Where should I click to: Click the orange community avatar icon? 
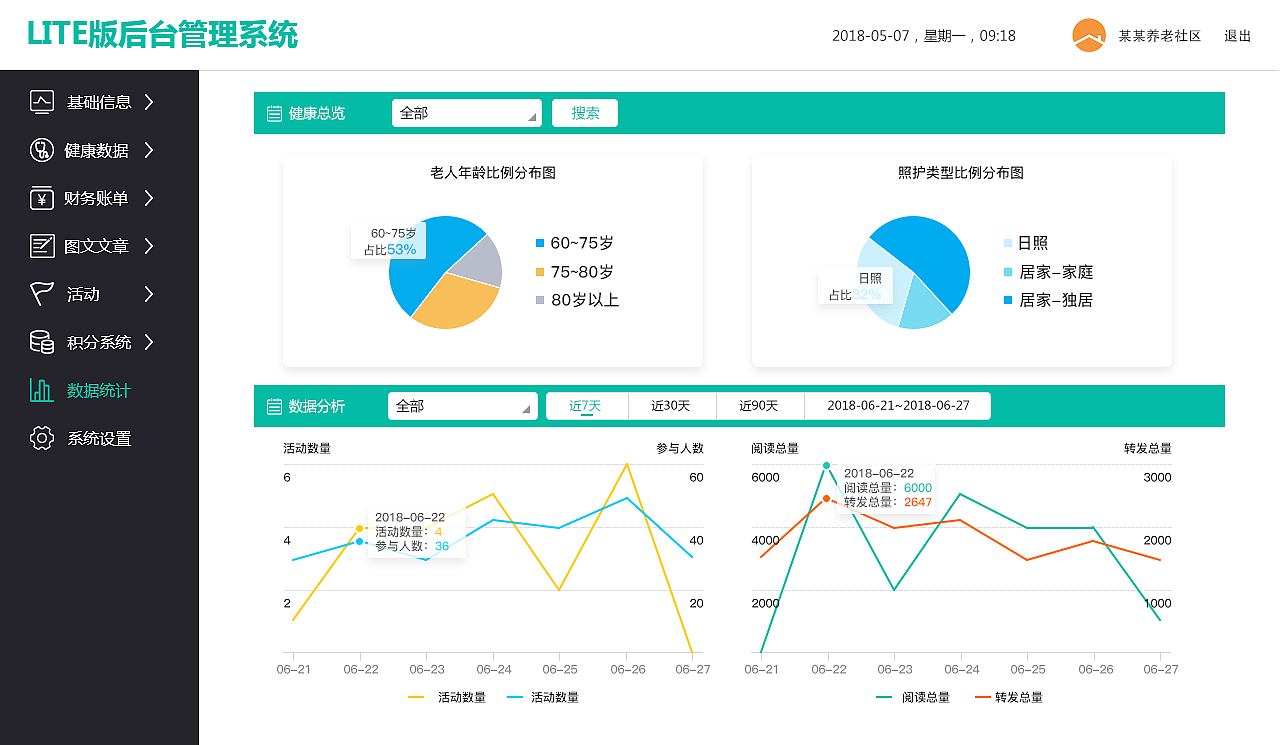[x=1089, y=35]
